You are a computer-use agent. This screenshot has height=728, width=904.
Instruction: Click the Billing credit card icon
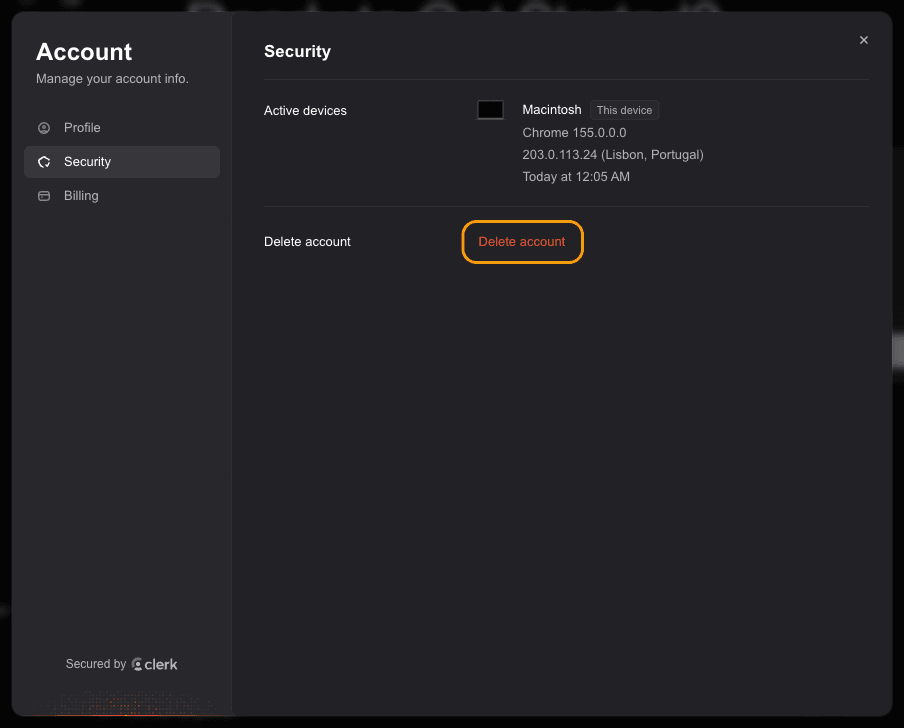coord(44,196)
